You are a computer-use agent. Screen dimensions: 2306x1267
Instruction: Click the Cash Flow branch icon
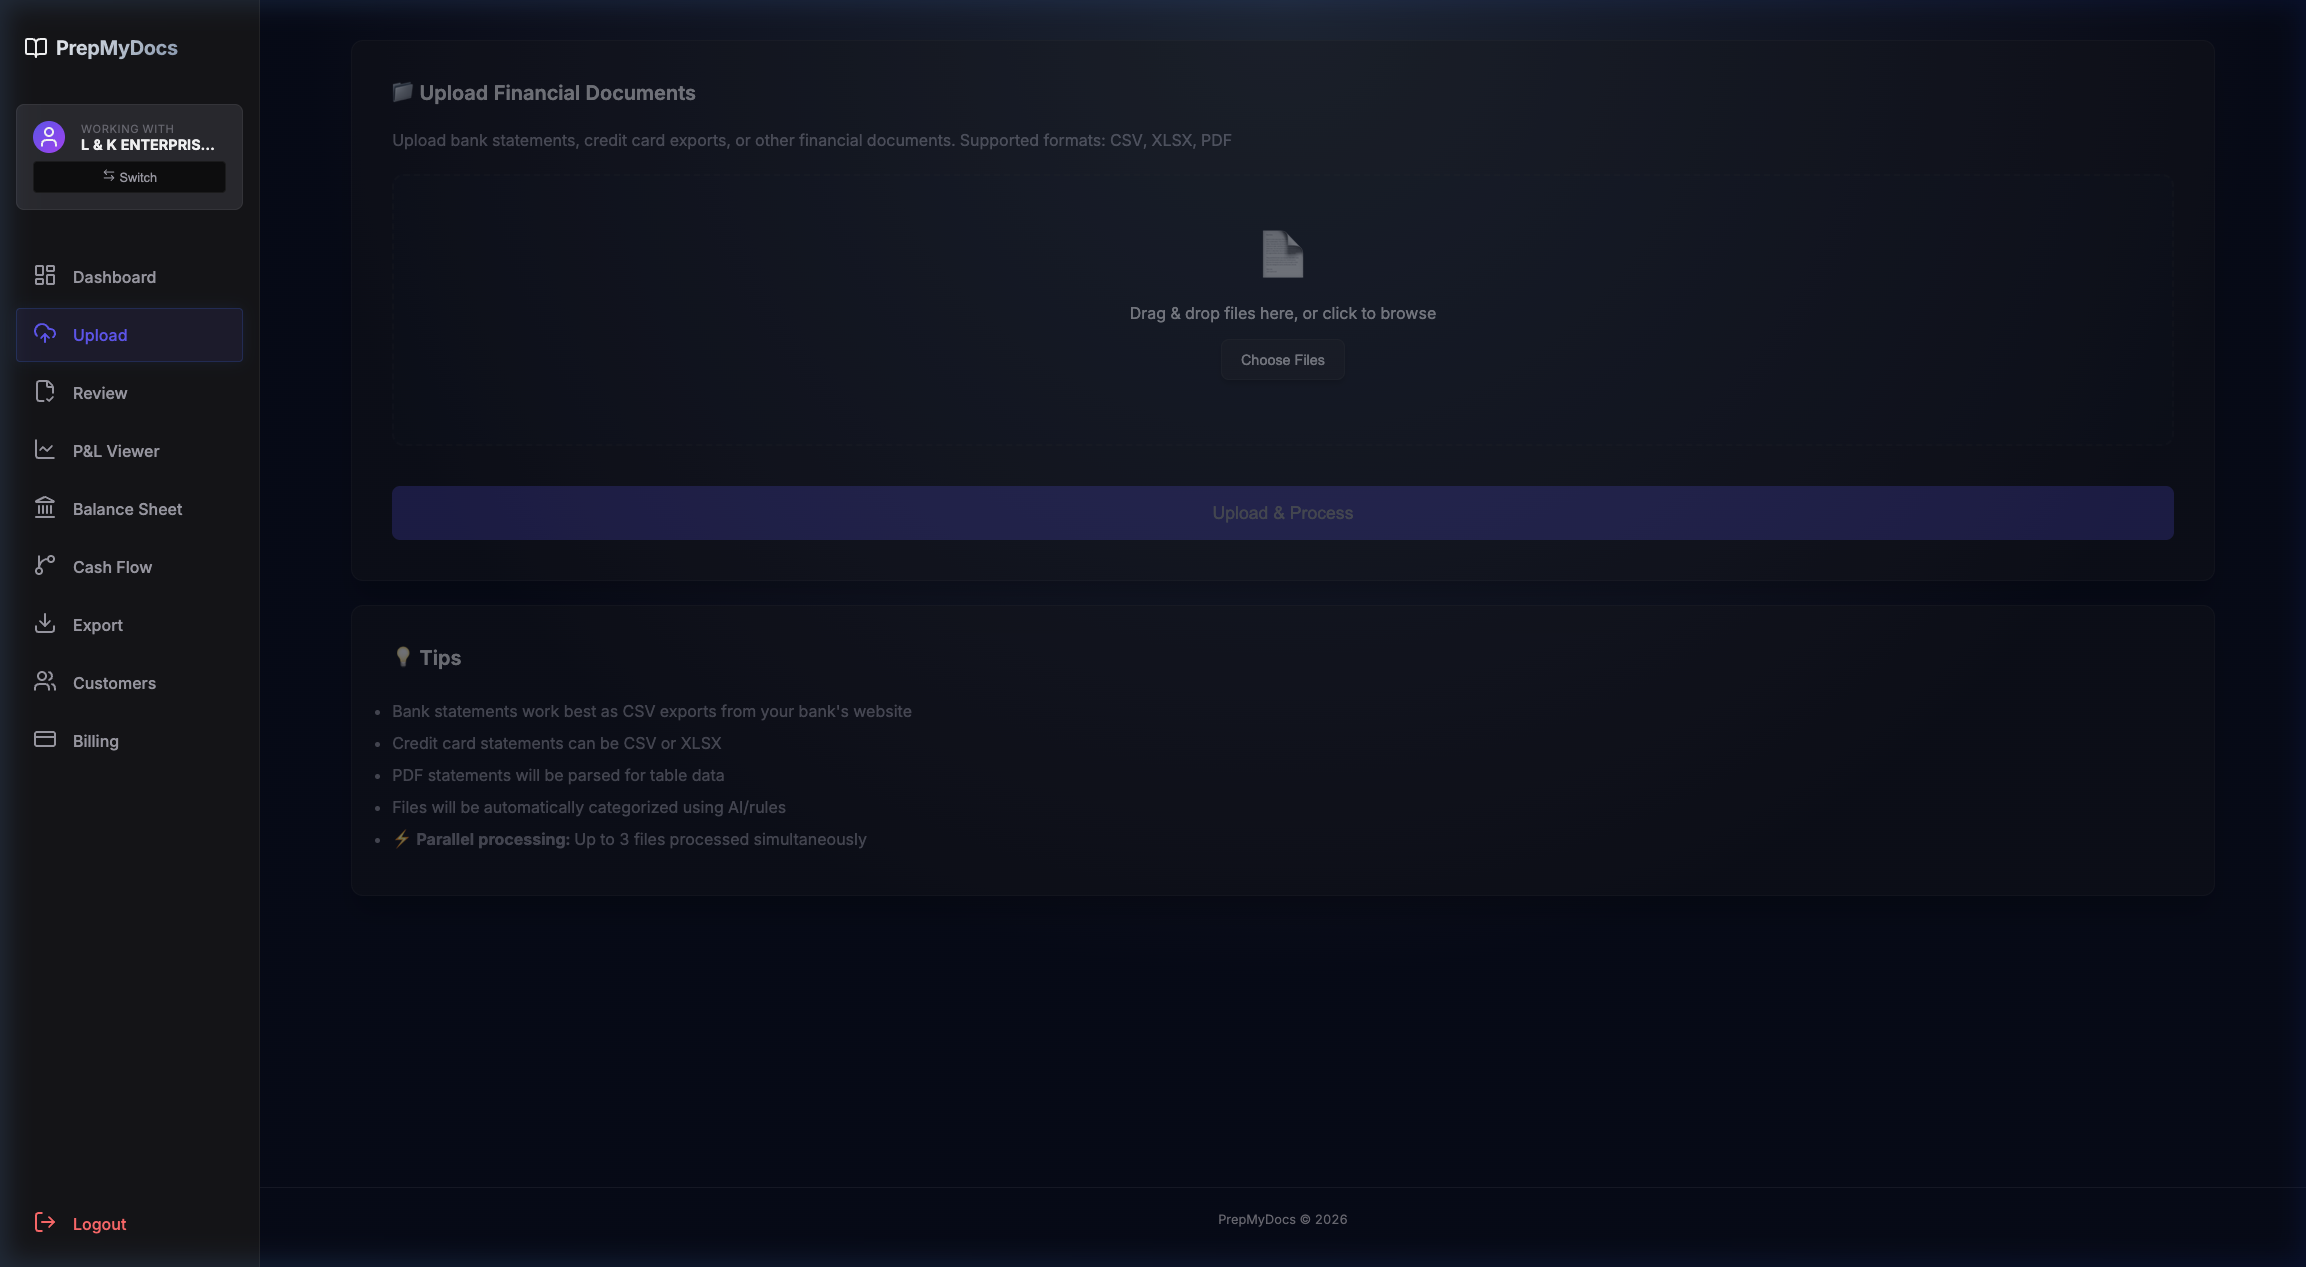coord(45,565)
